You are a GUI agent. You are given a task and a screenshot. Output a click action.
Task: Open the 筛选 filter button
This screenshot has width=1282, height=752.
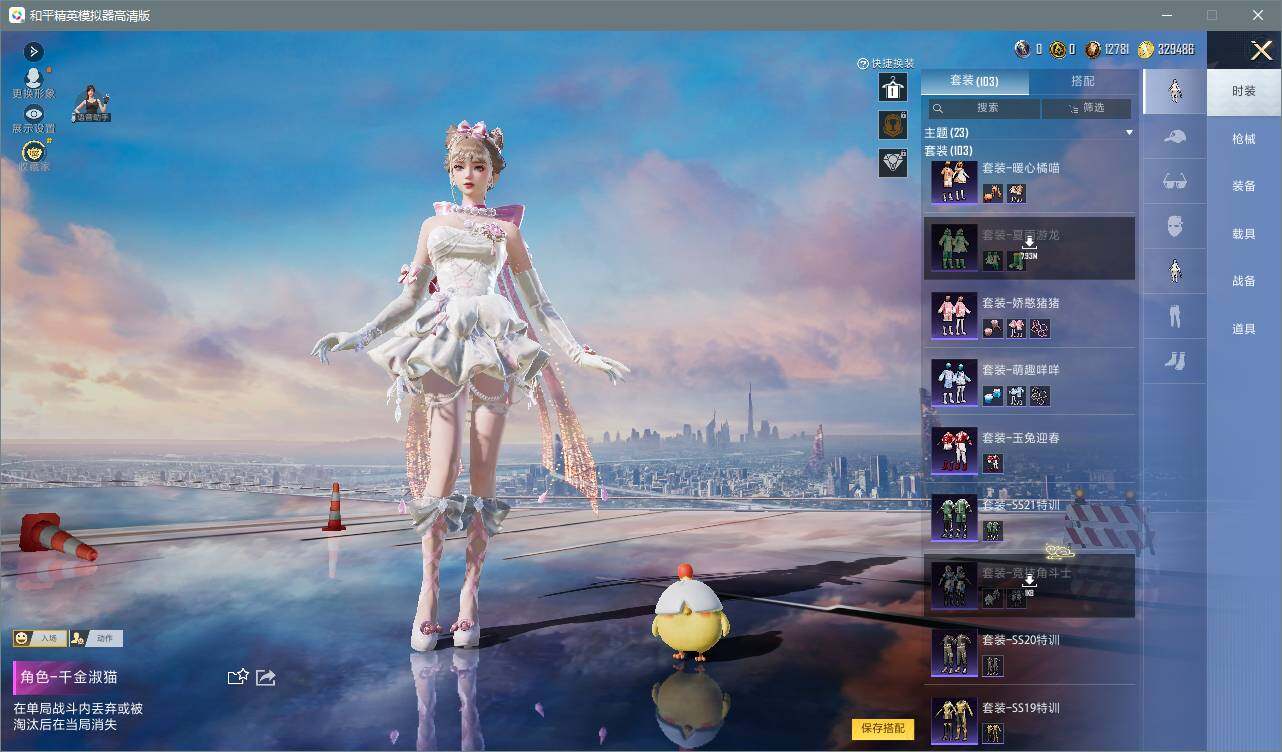[x=1087, y=108]
